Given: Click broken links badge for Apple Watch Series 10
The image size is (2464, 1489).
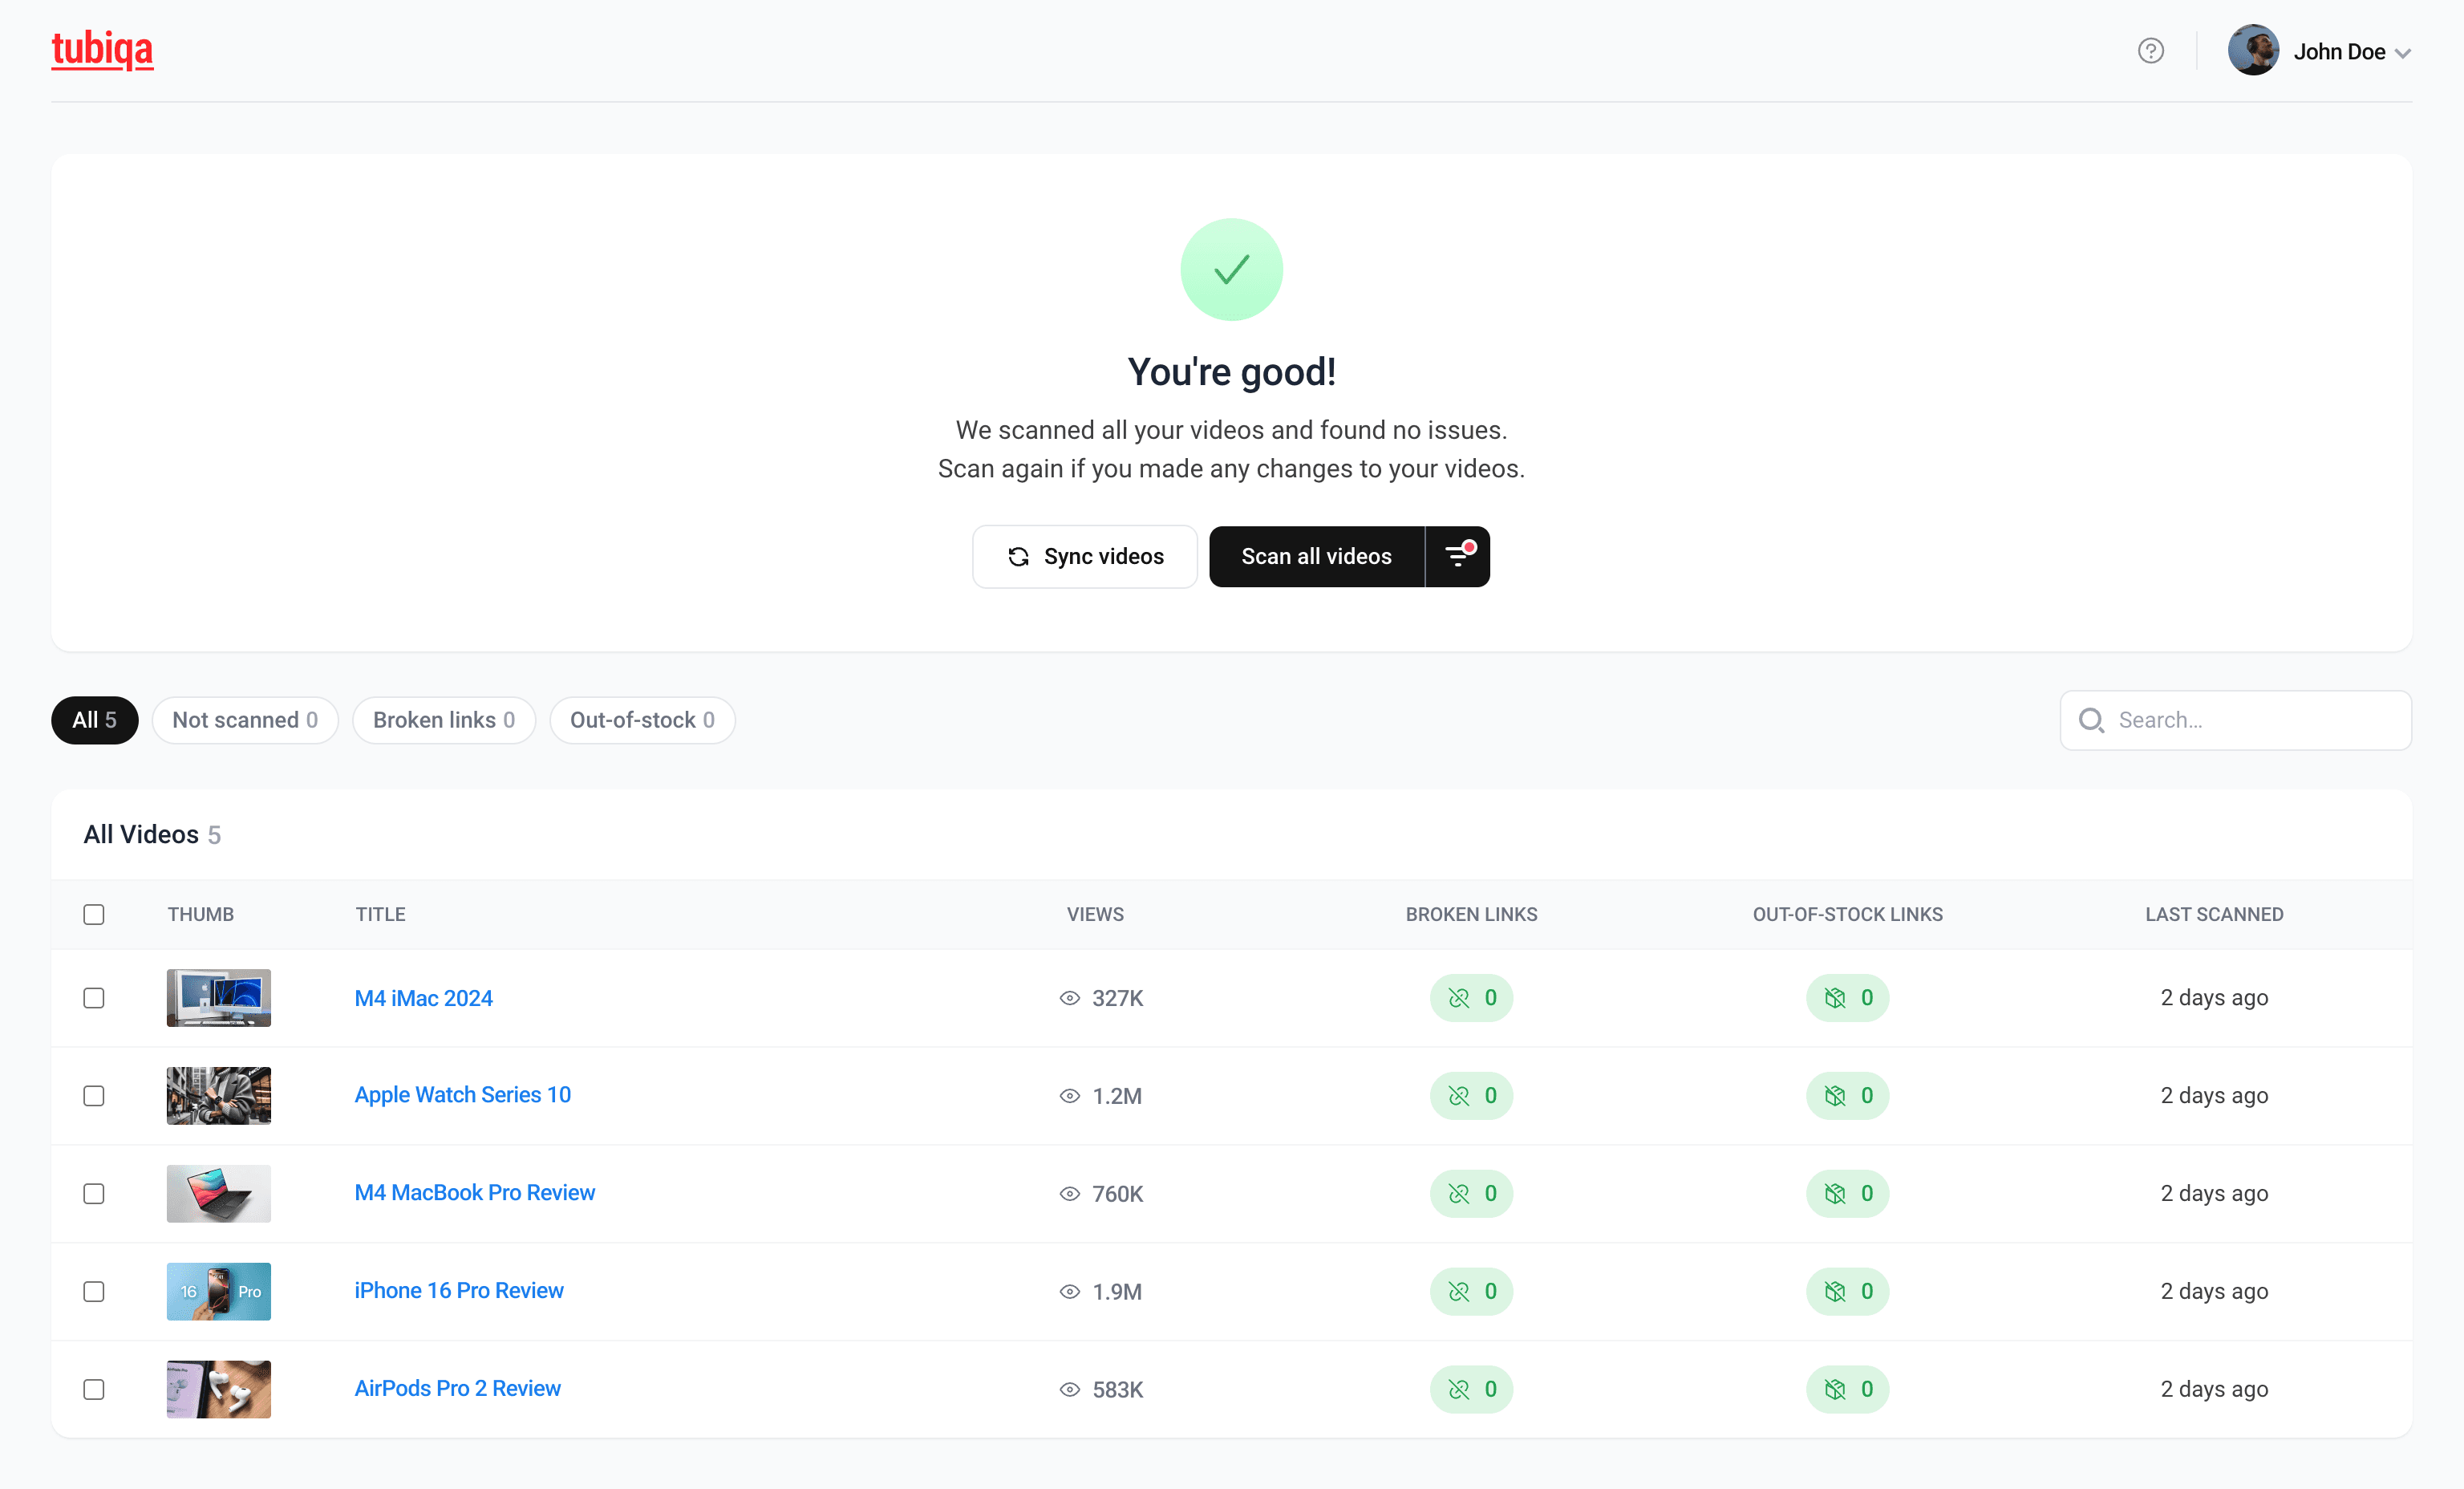Looking at the screenshot, I should [1472, 1096].
